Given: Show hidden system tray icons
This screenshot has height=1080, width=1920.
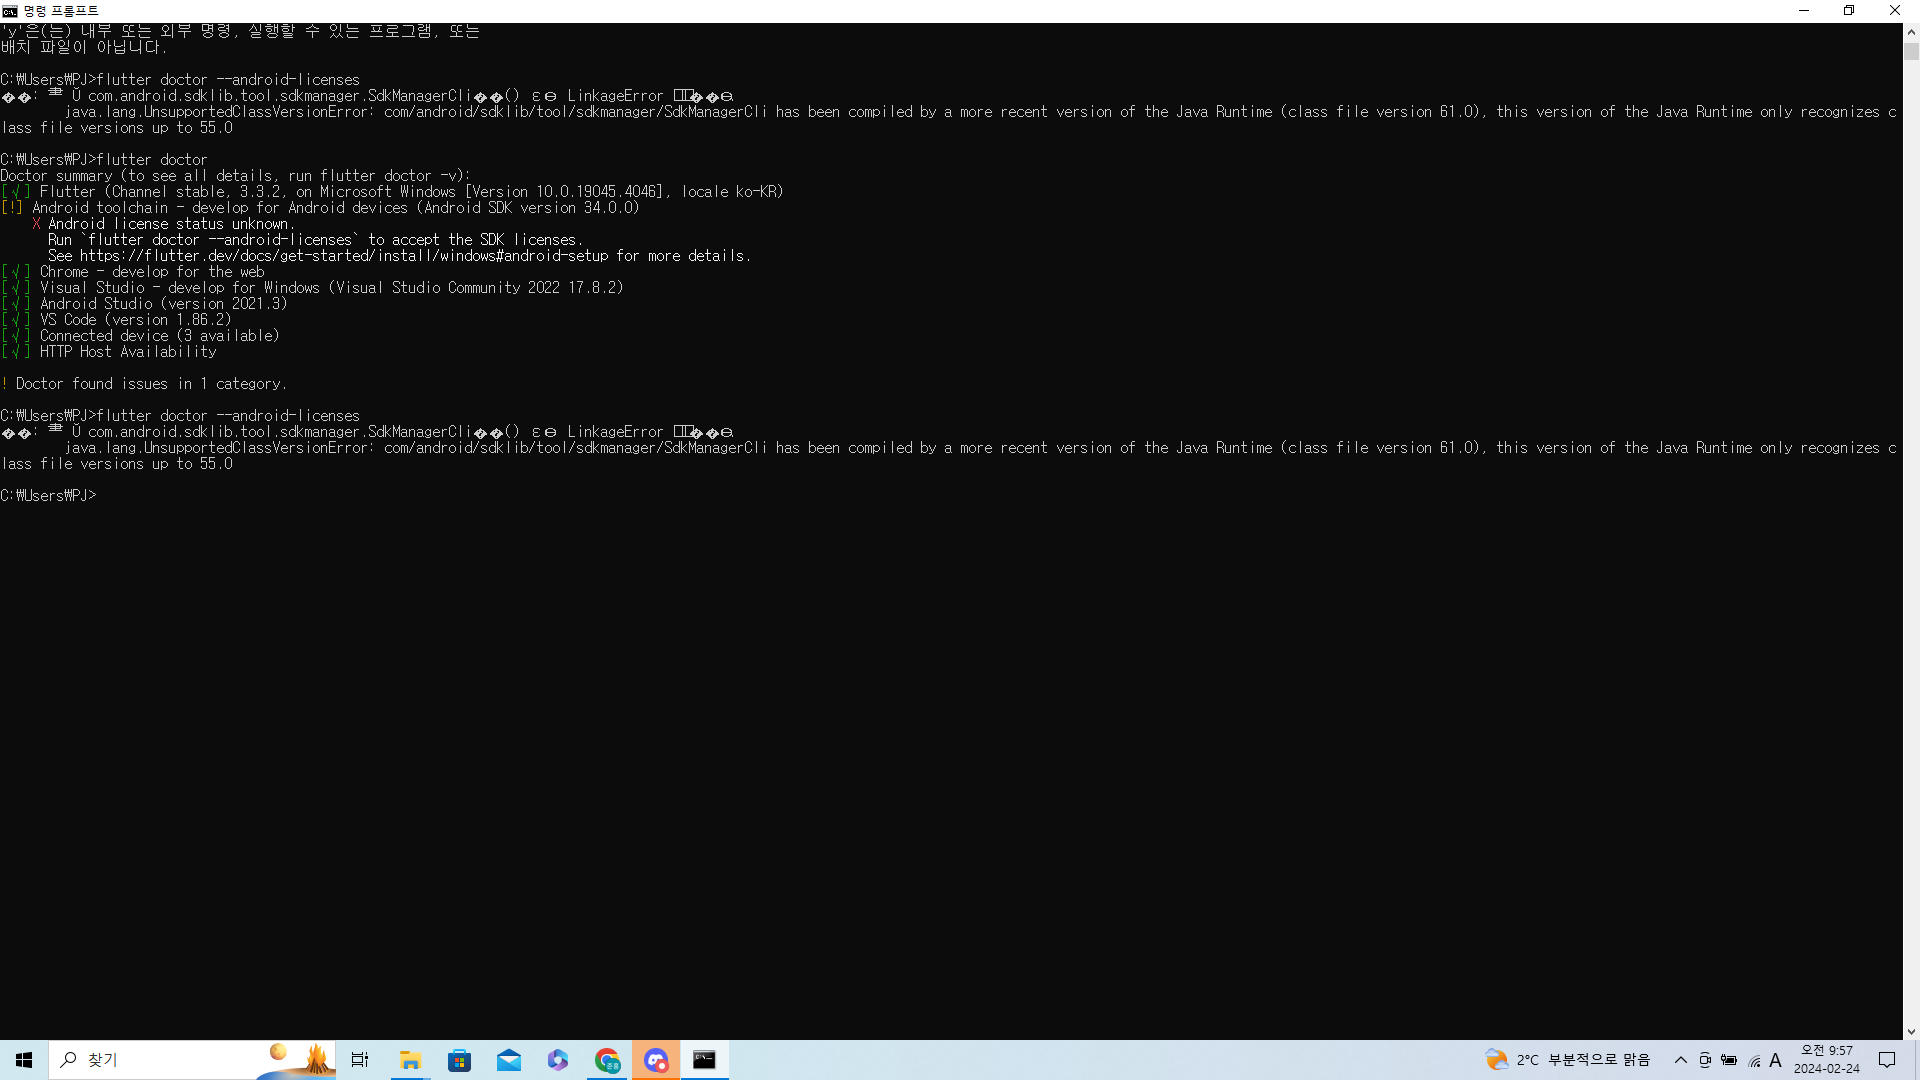Looking at the screenshot, I should [x=1681, y=1060].
